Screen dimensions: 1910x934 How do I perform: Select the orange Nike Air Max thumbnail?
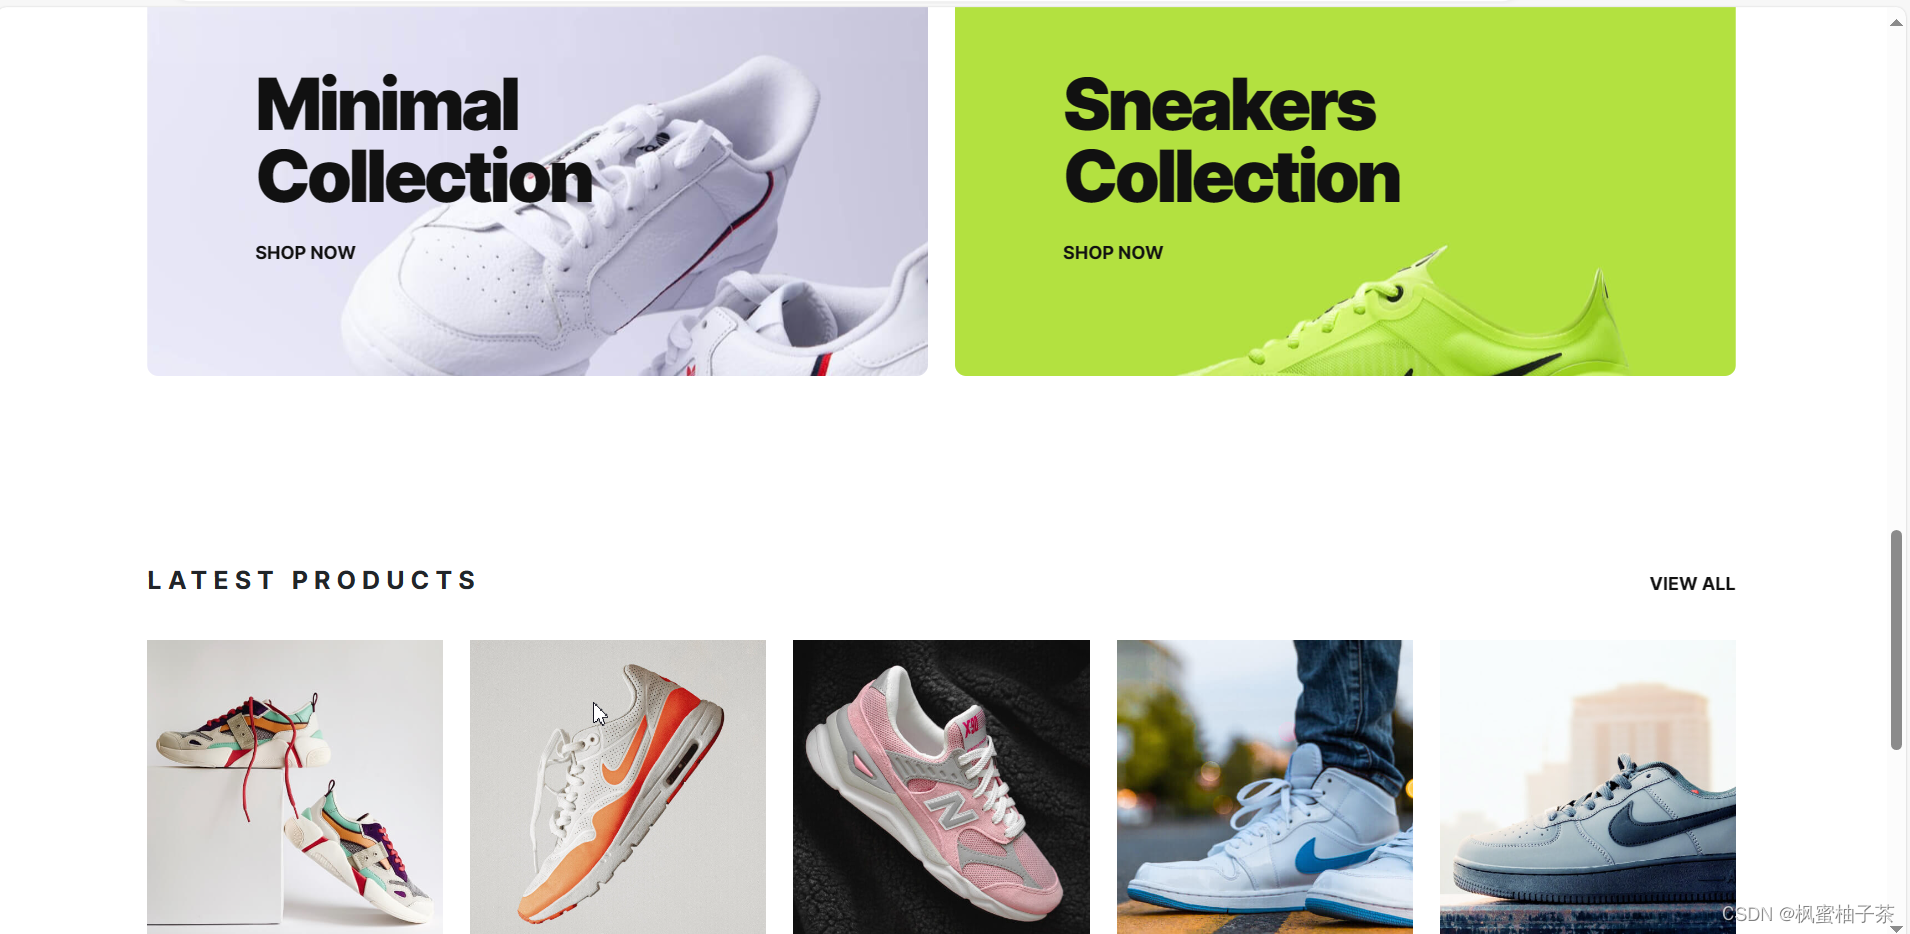pyautogui.click(x=618, y=787)
